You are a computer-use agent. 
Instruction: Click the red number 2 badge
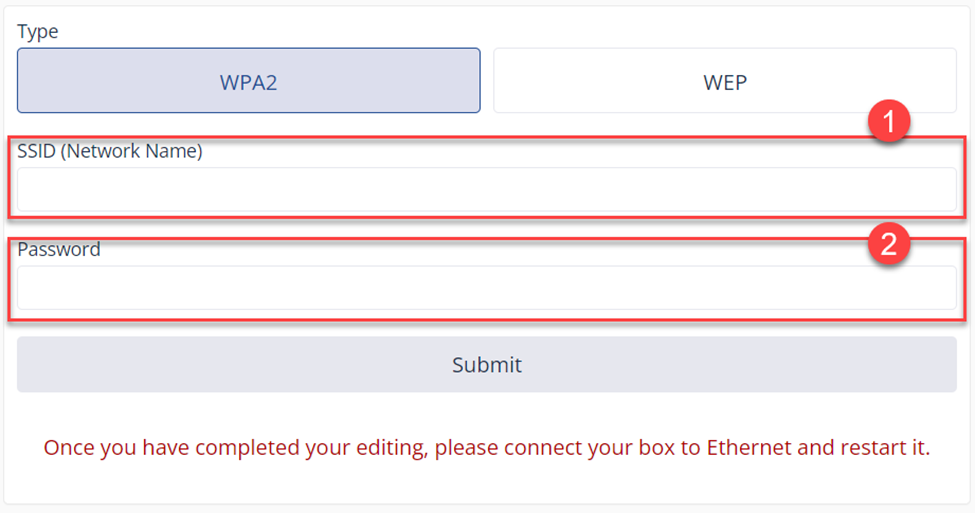(888, 243)
